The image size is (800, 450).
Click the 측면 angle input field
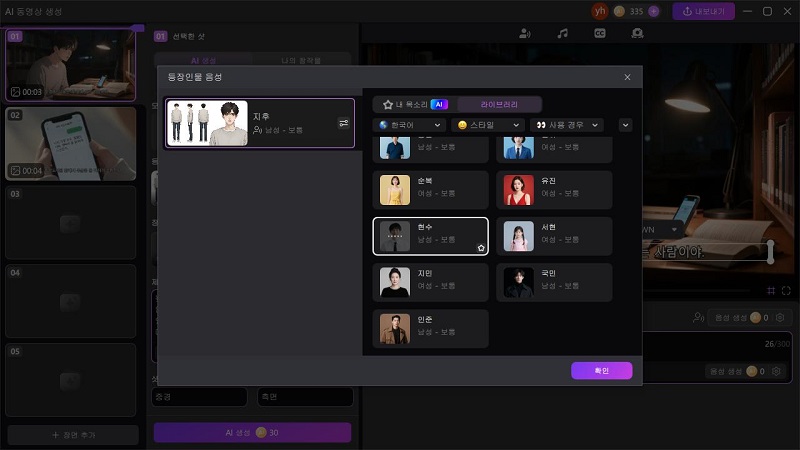click(305, 396)
